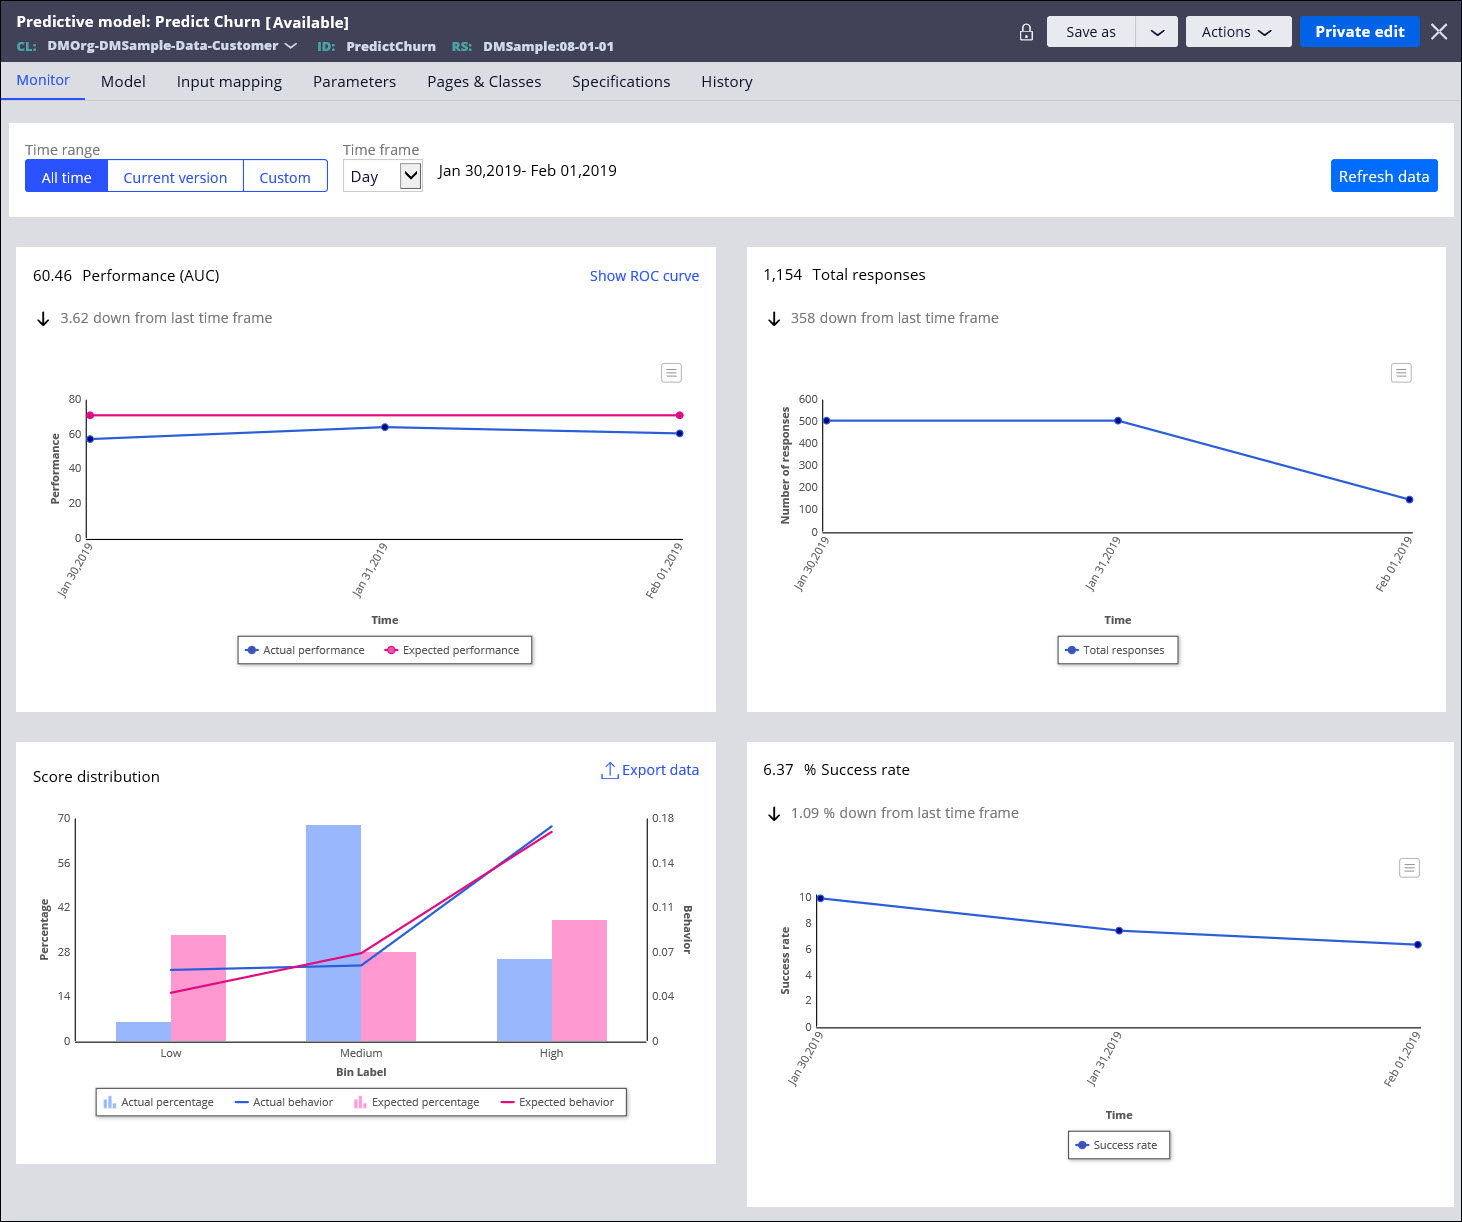Viewport: 1462px width, 1222px height.
Task: Click the Export data upload icon
Action: [609, 770]
